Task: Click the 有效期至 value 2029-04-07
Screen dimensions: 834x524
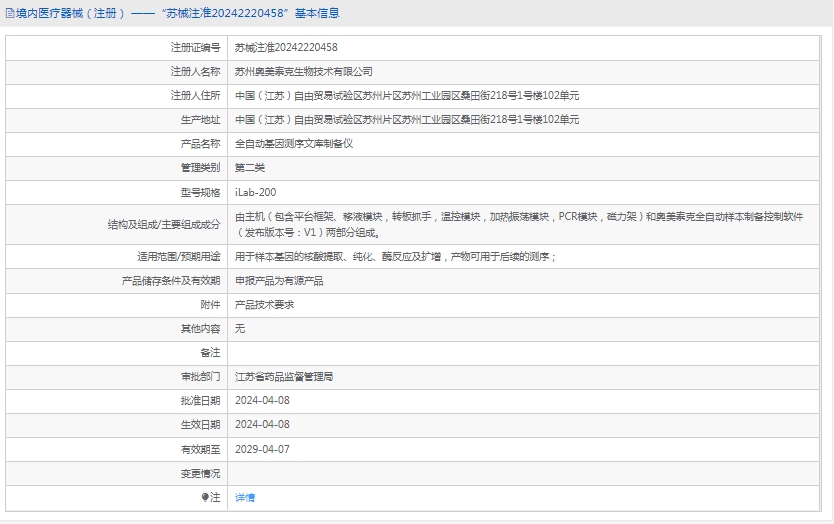Action: coord(262,449)
